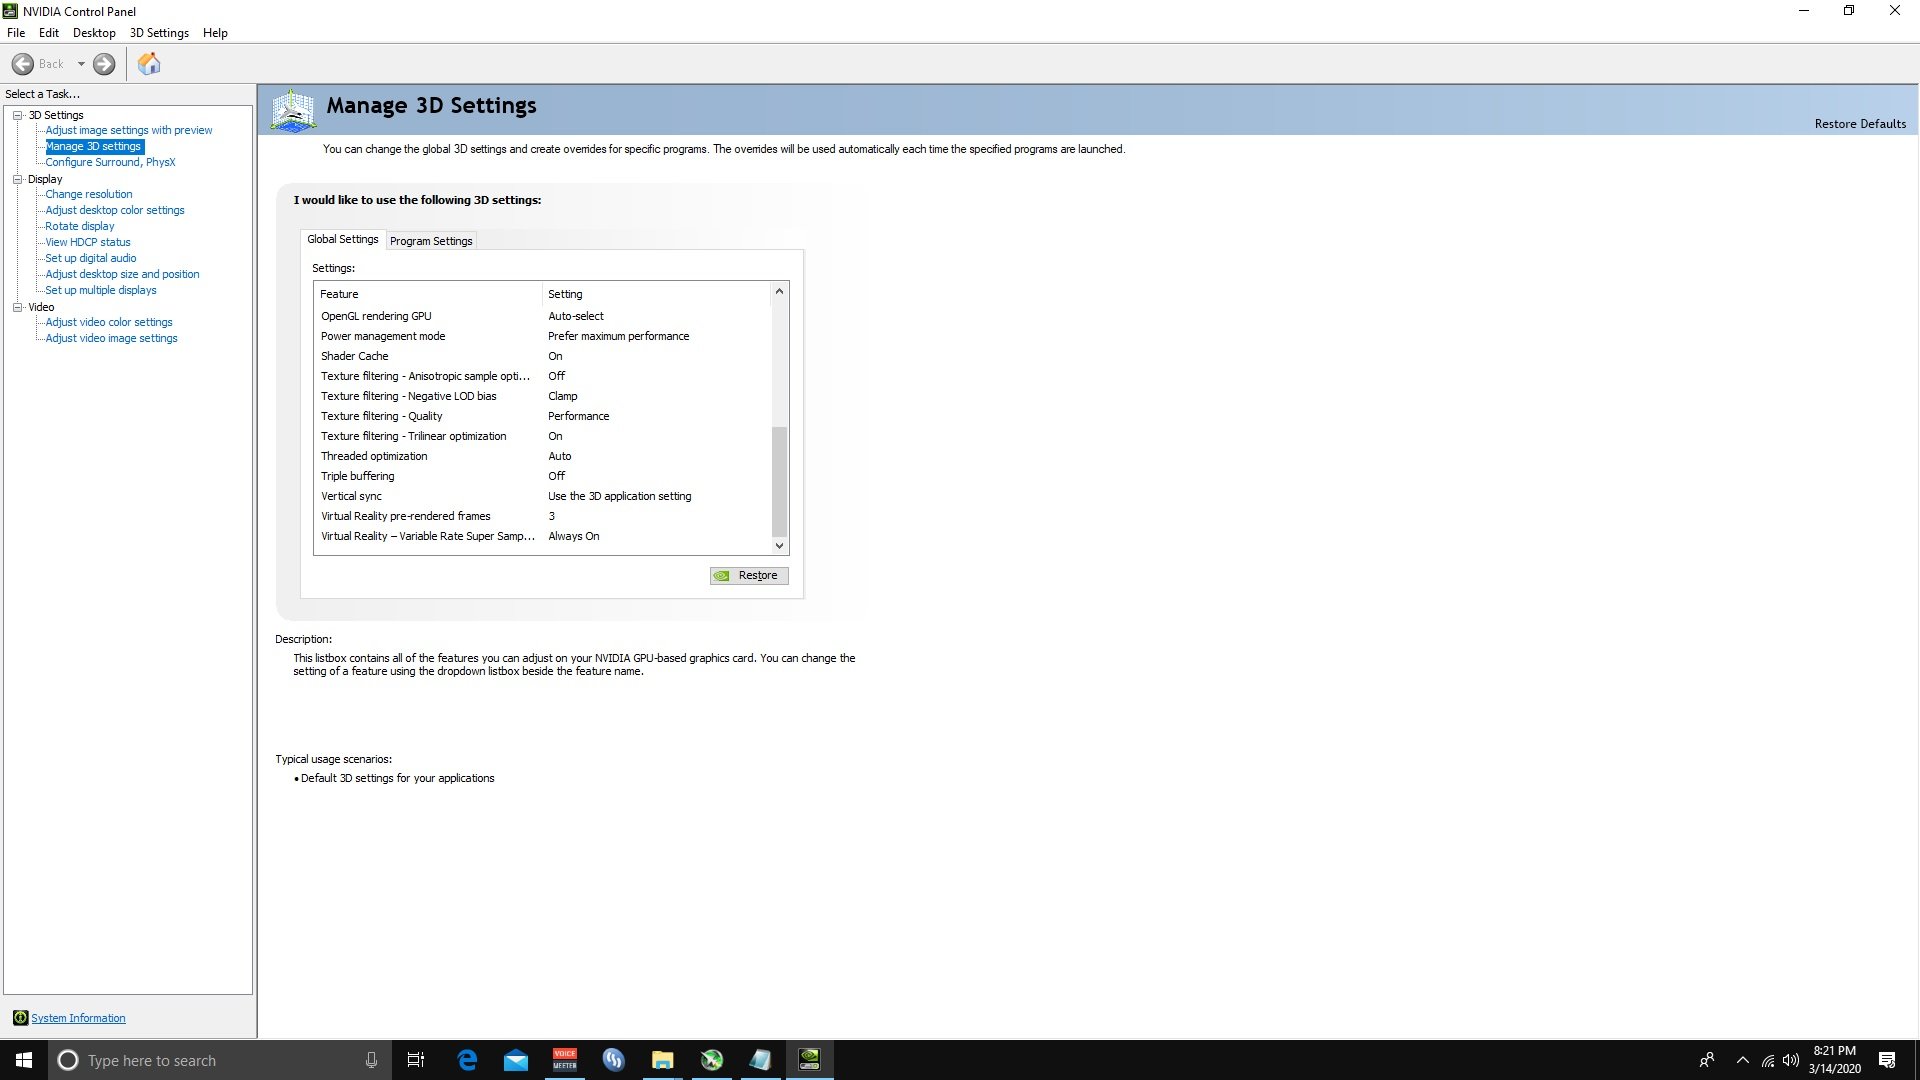Click the Forward arrow icon
Viewport: 1920px width, 1080px height.
point(104,64)
